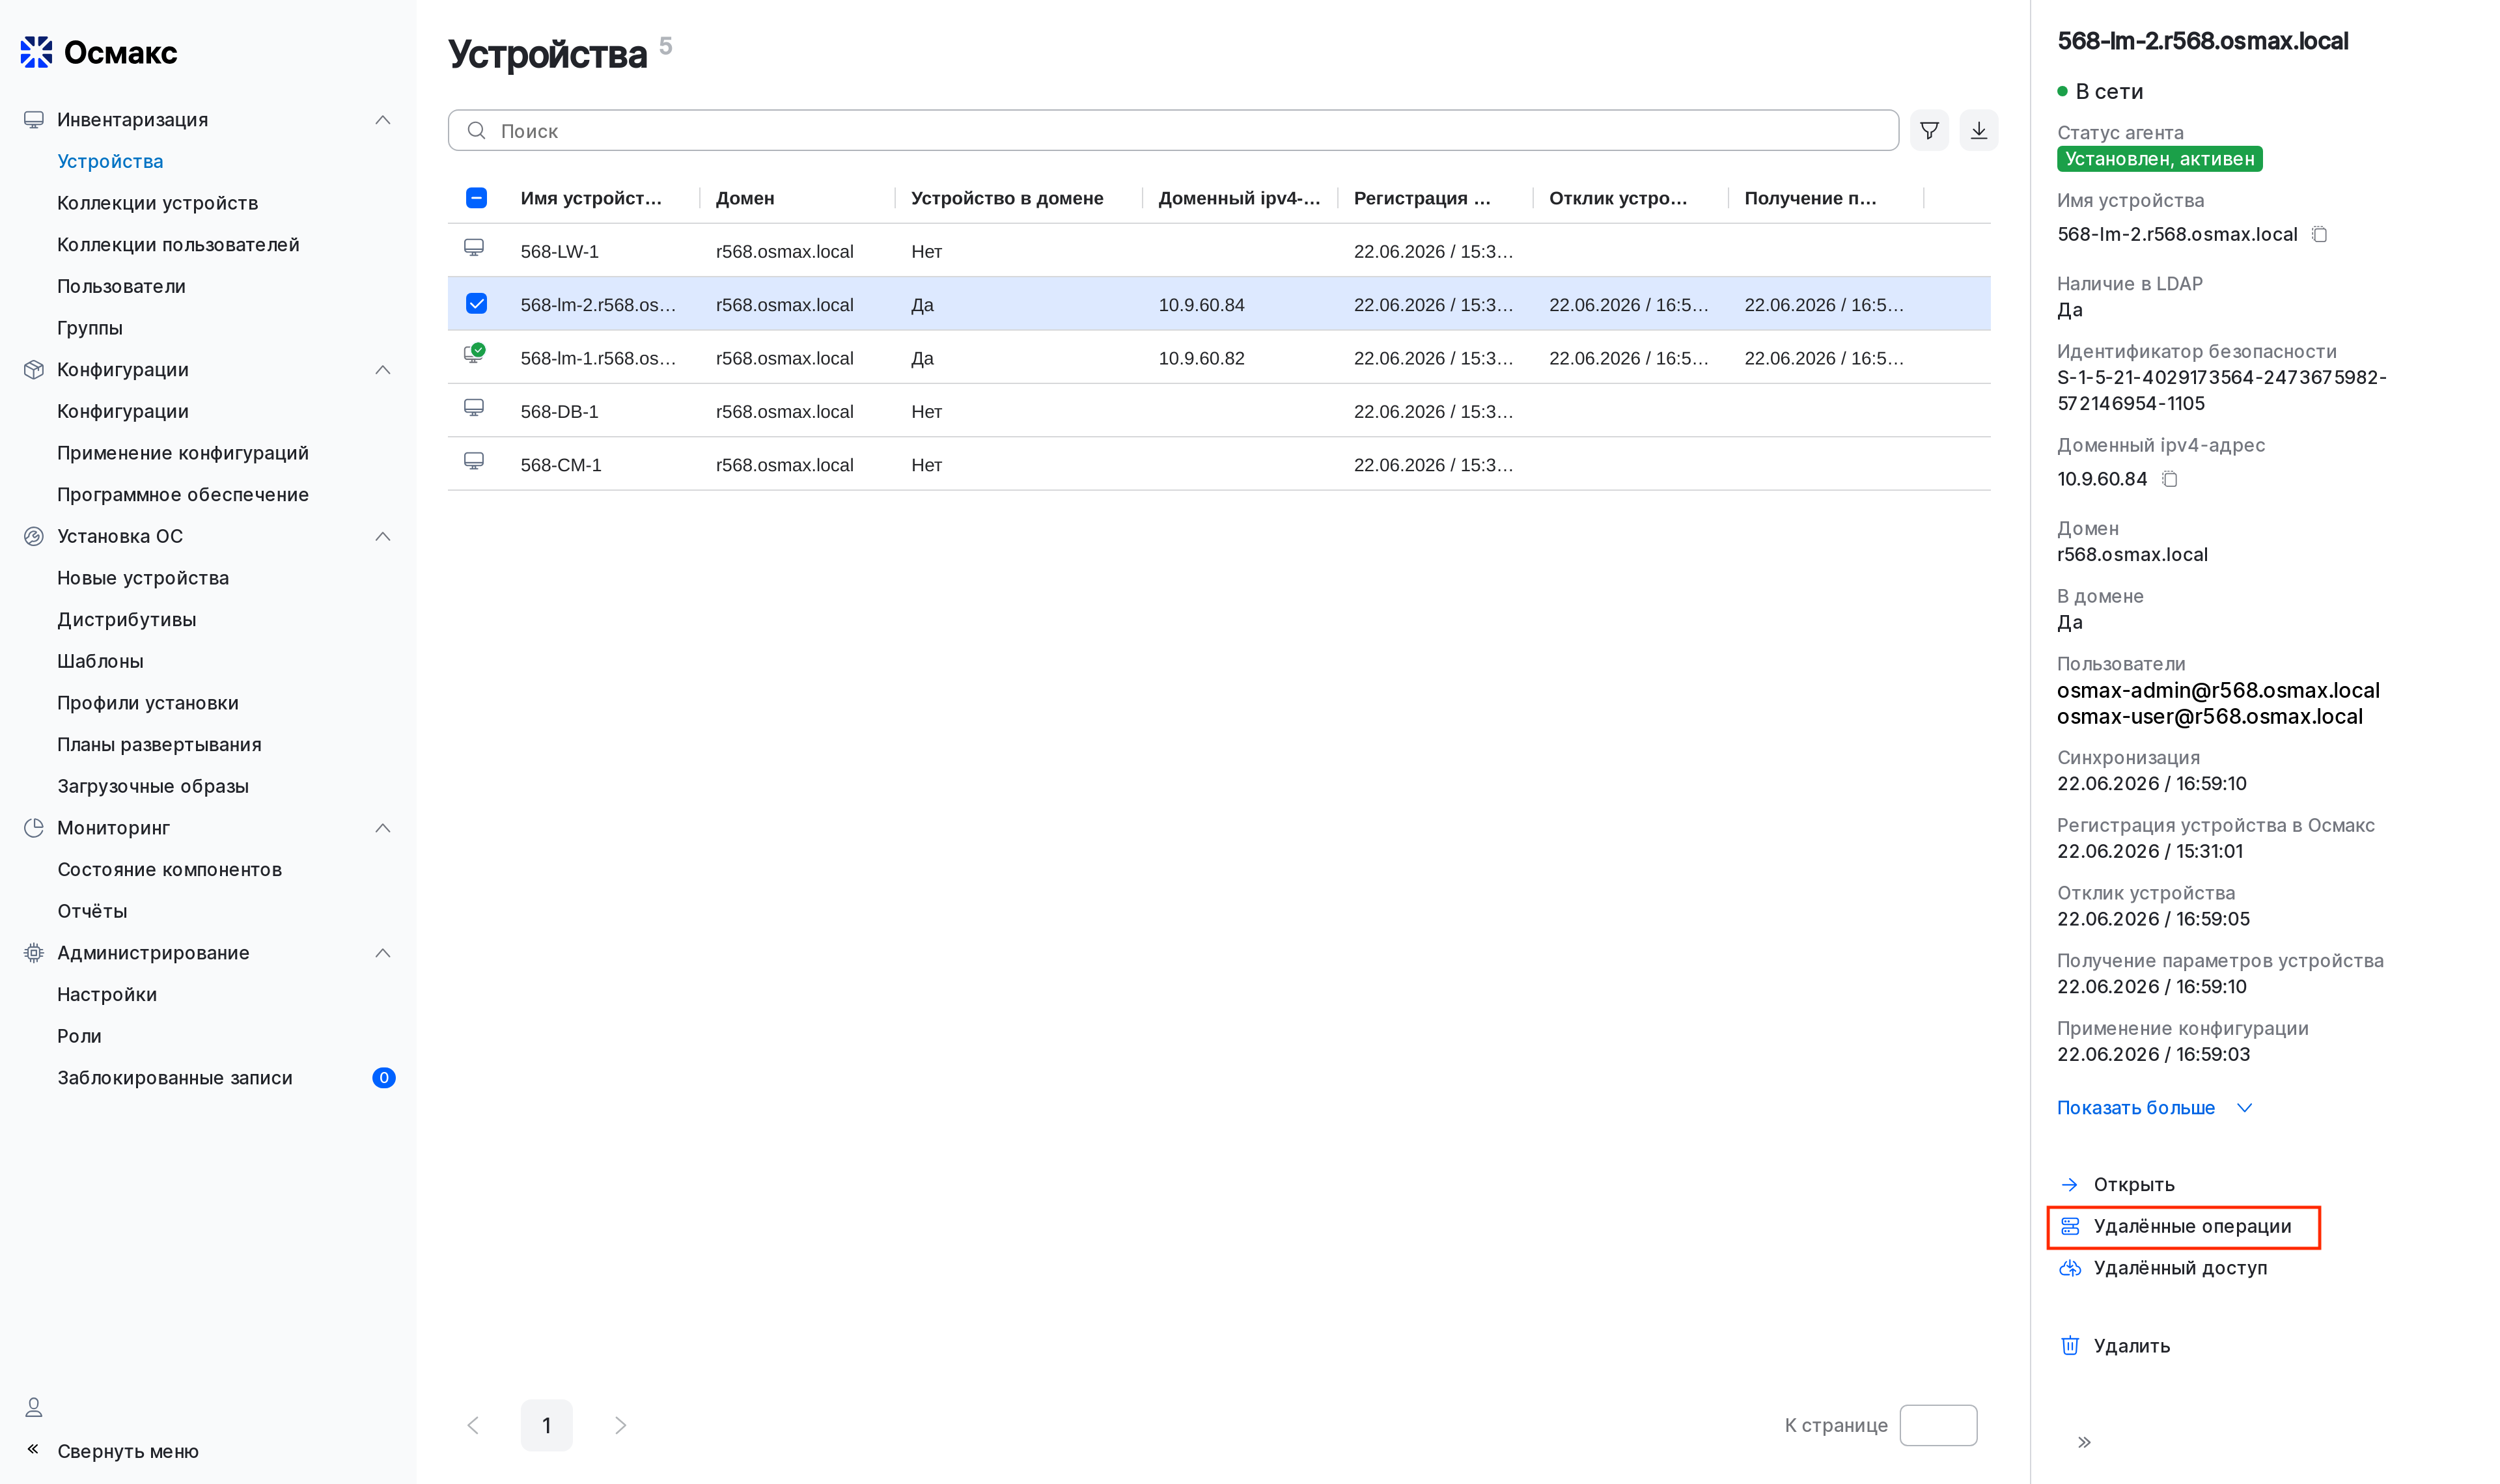The width and height of the screenshot is (2500, 1484).
Task: Click Свернуть меню
Action: [x=128, y=1451]
